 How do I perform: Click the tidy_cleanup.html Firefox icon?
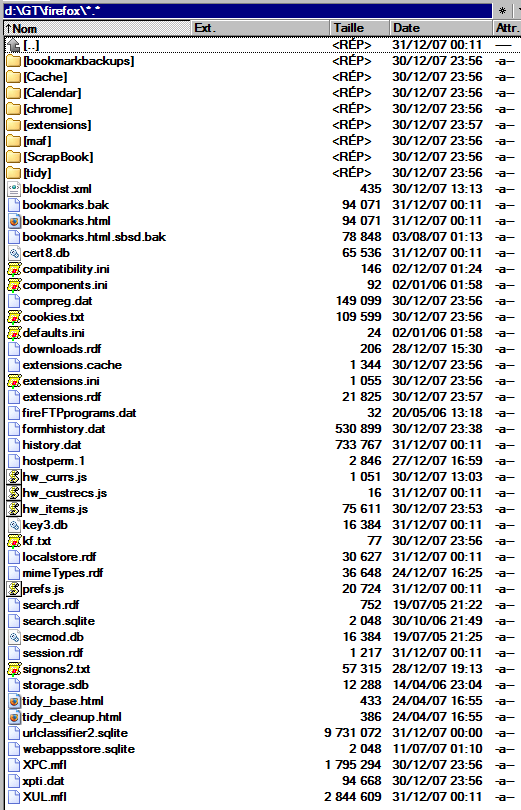14,718
